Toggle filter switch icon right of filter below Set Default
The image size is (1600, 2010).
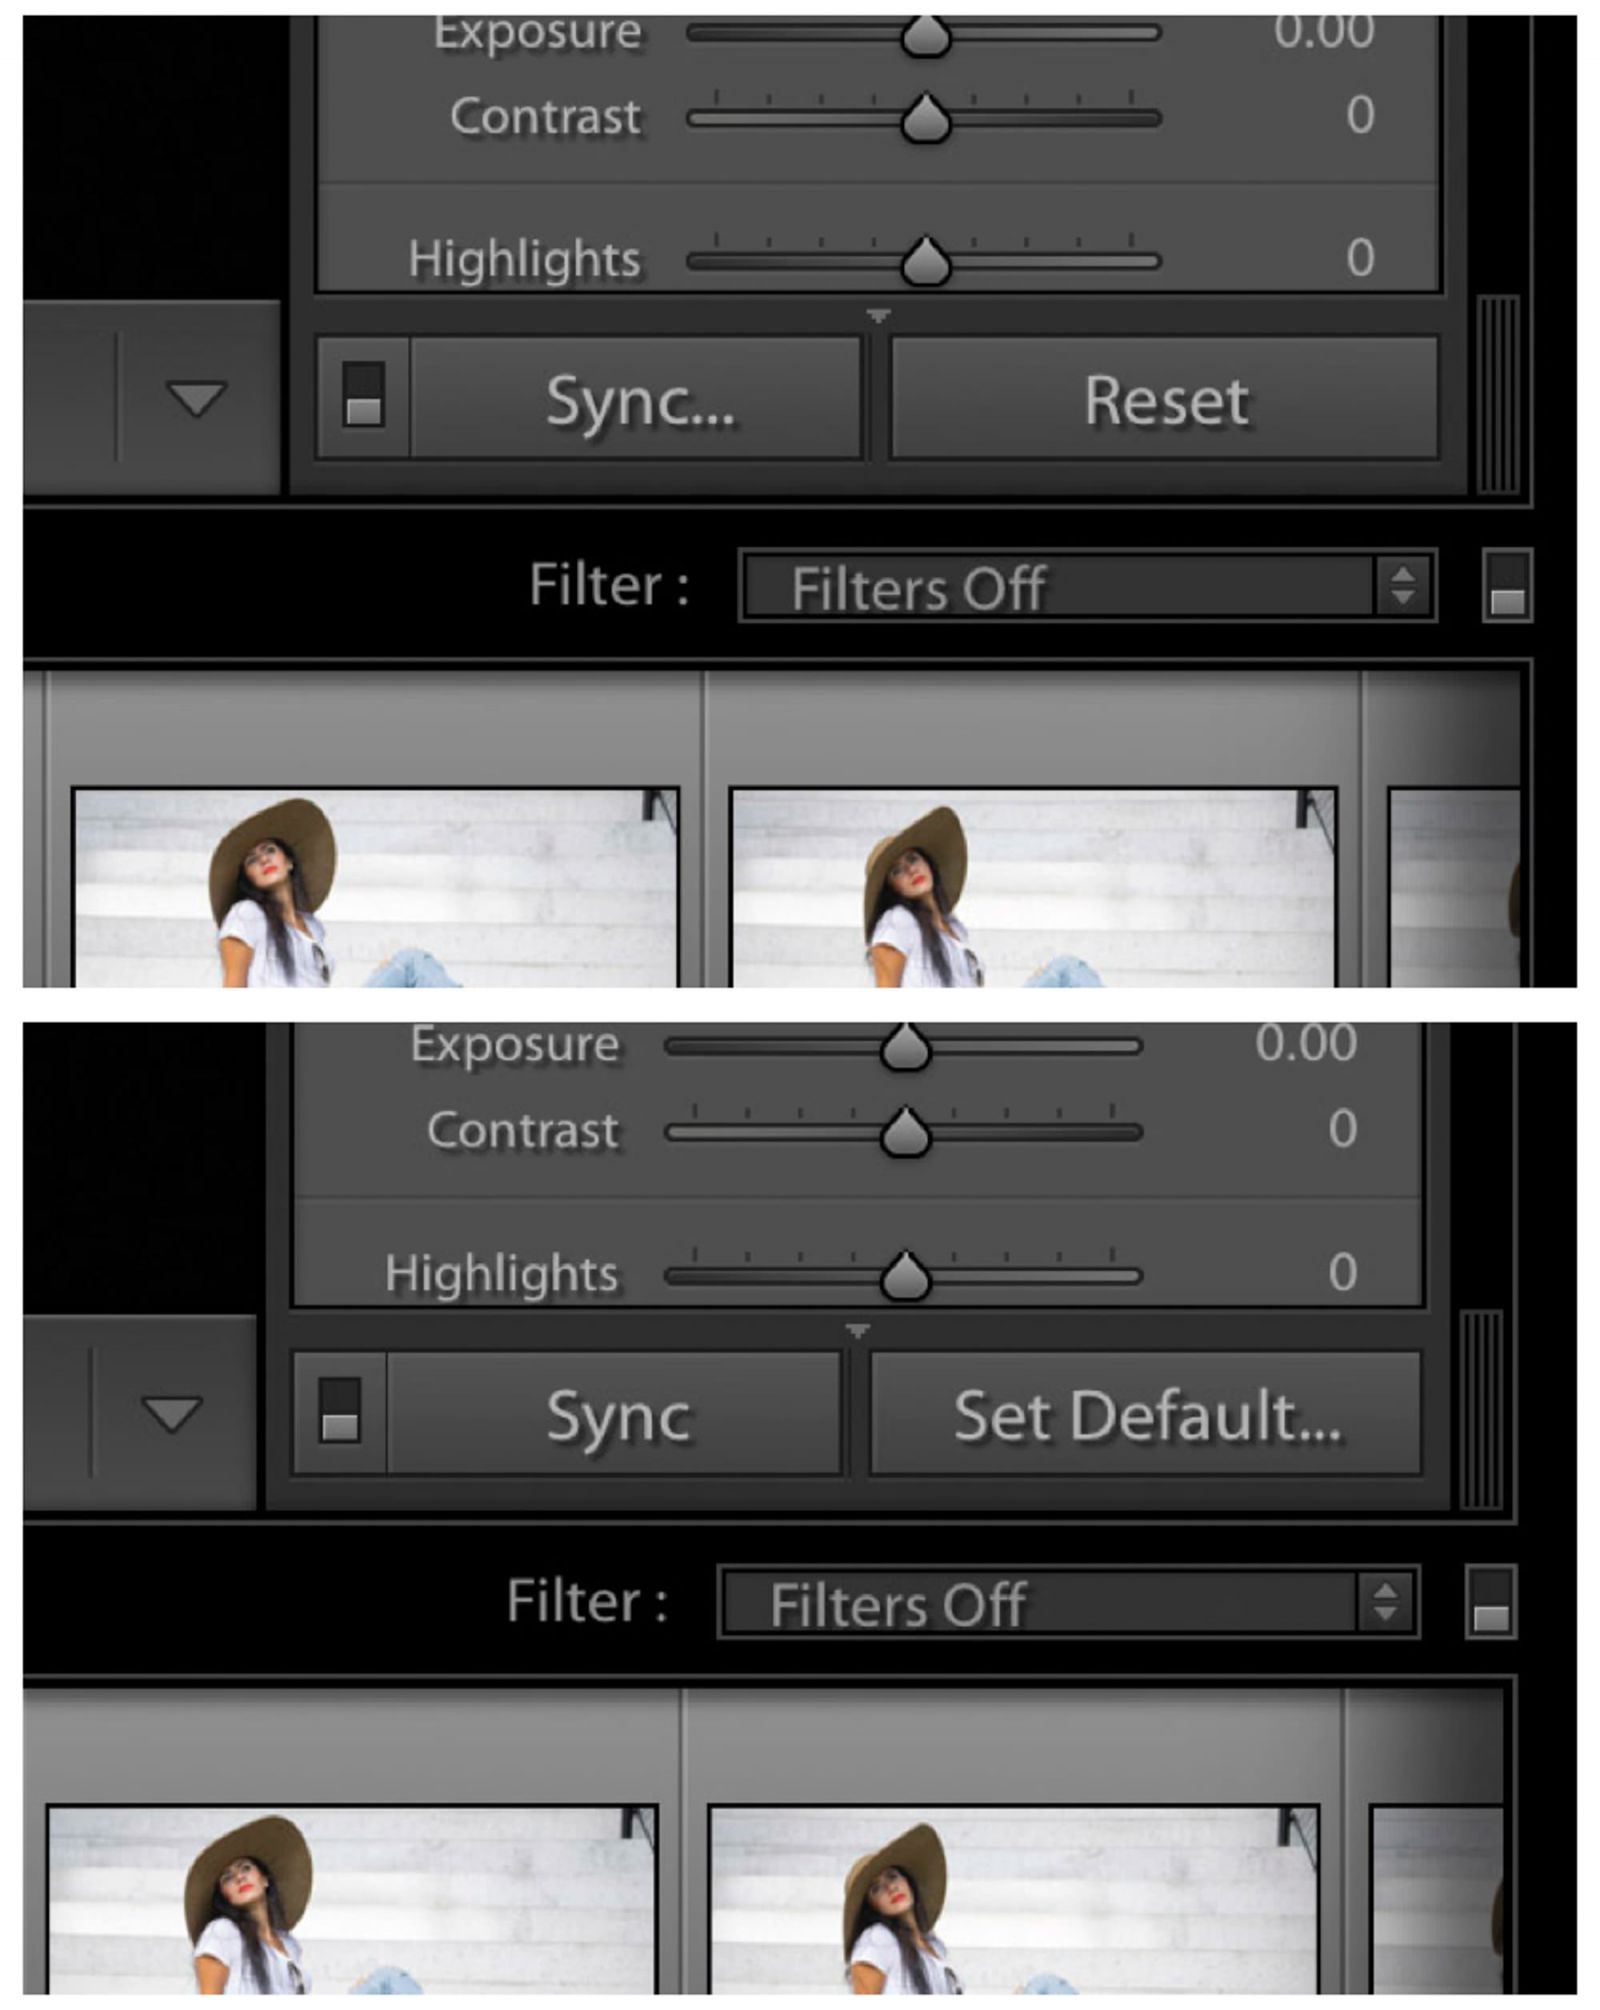(x=1490, y=1603)
